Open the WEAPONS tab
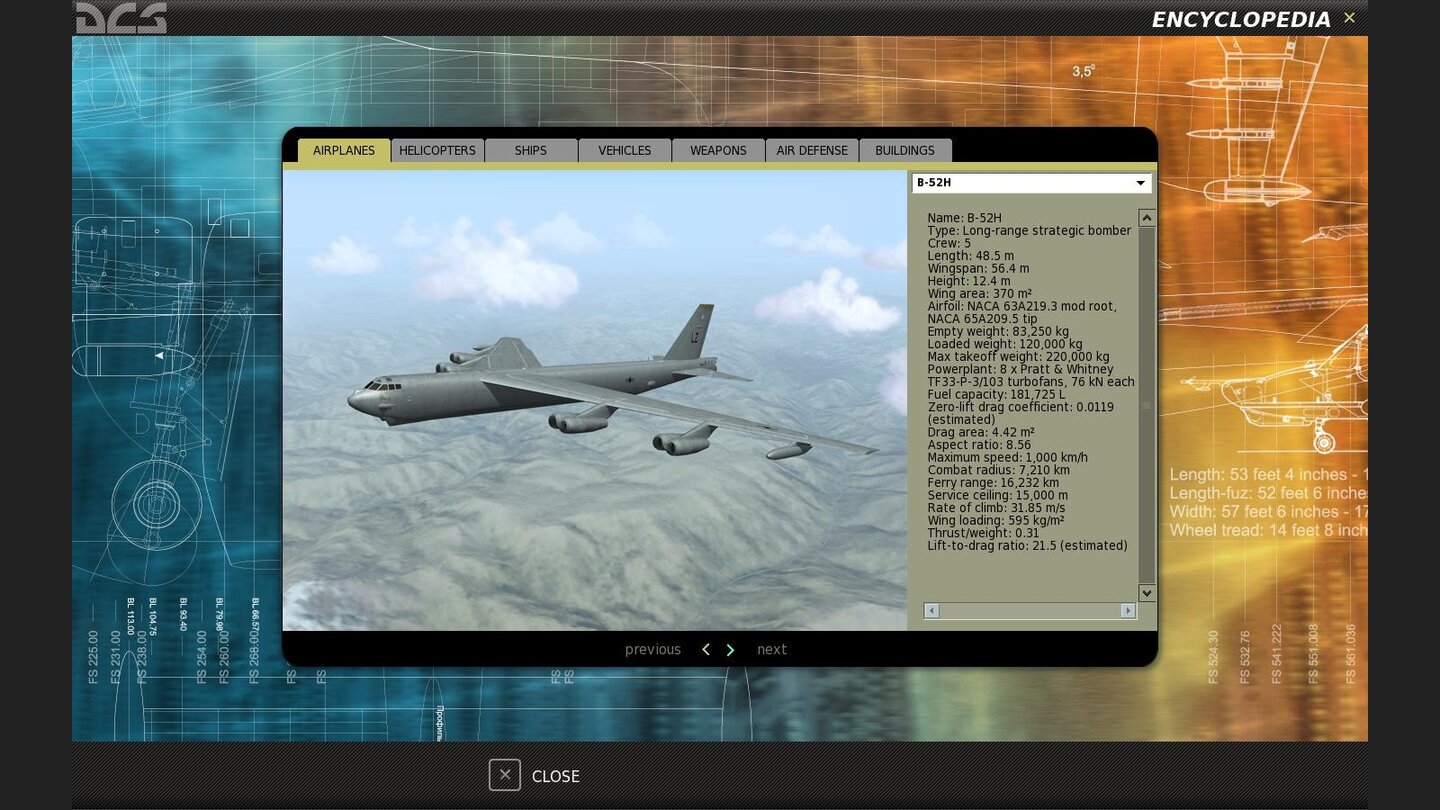Screen dimensions: 1440x810 (x=718, y=150)
